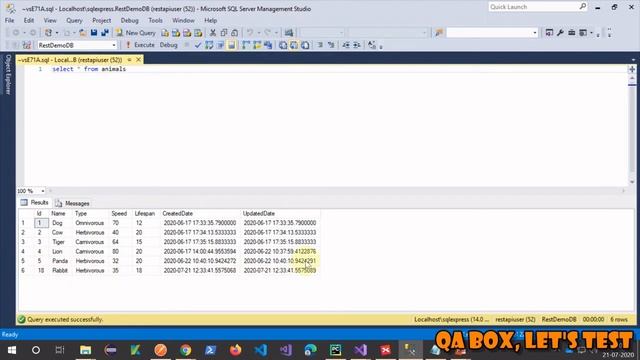Open the Project menu

[x=101, y=20]
